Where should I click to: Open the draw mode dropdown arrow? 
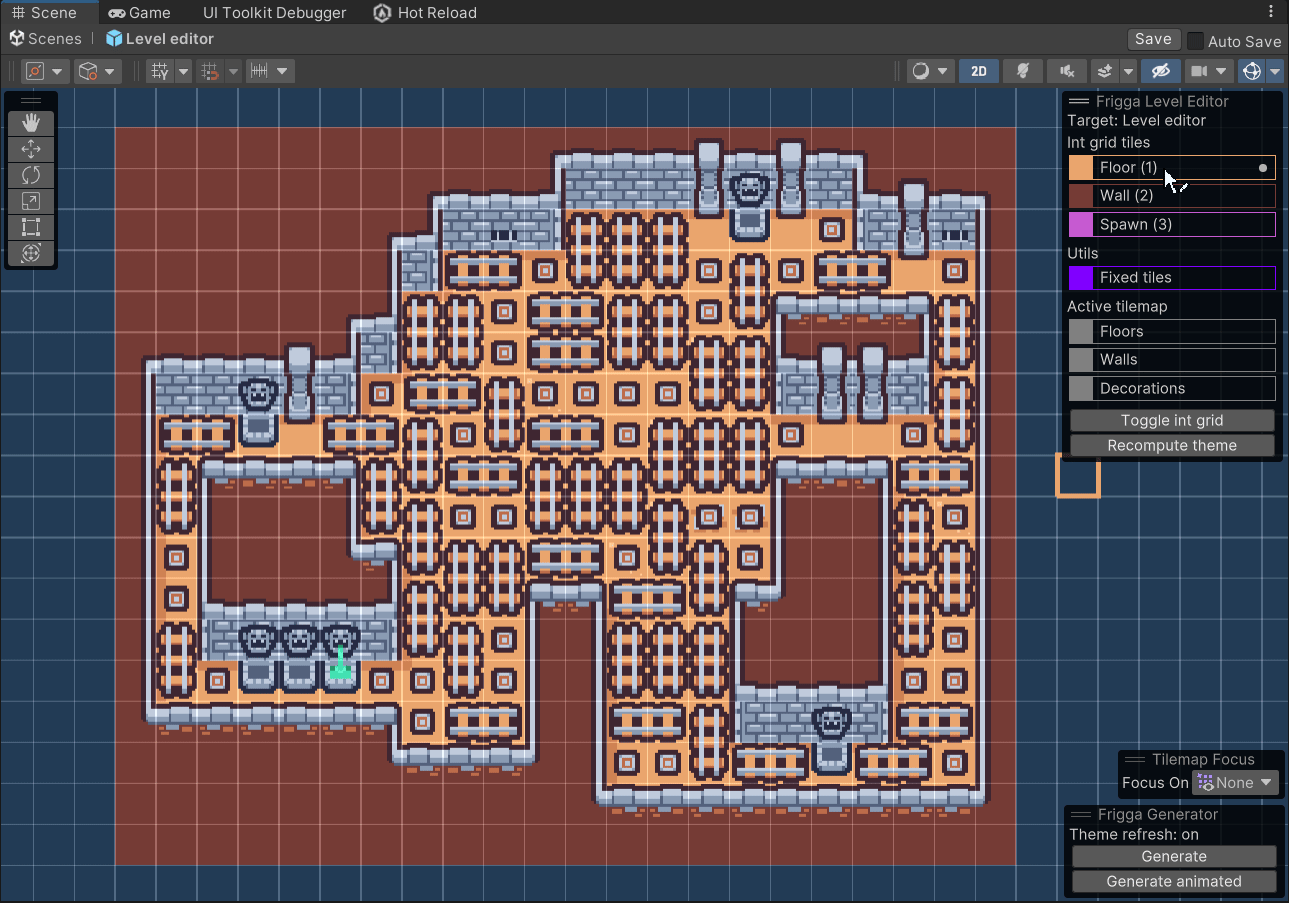click(x=943, y=71)
